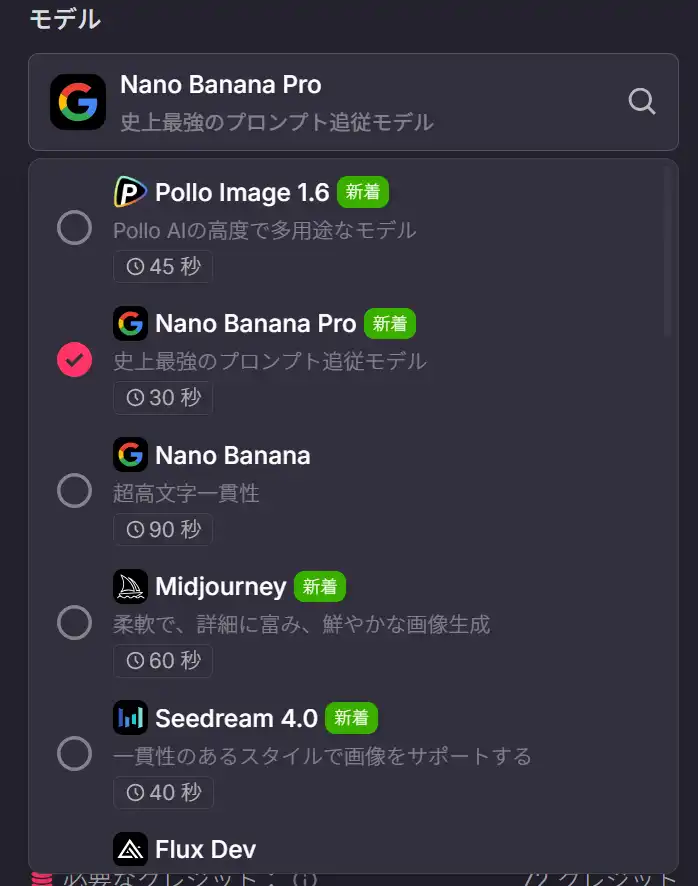
Task: Select the Nano Banana radio button
Action: coord(74,491)
